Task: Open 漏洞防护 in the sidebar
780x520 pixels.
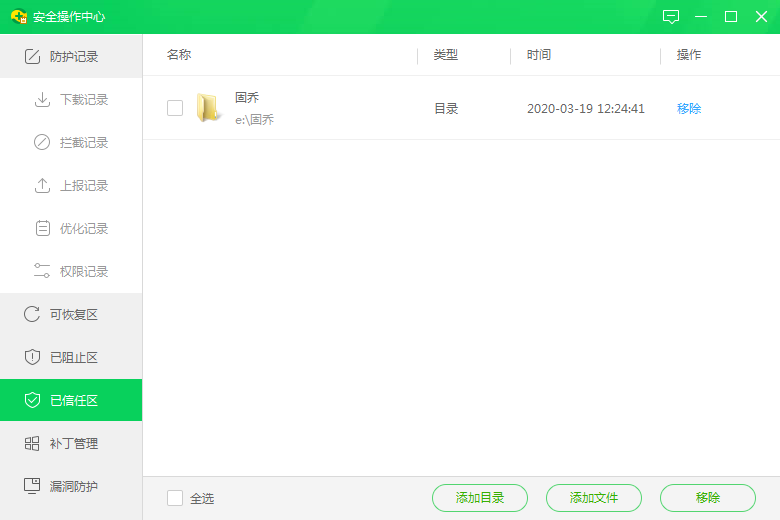Action: point(71,486)
